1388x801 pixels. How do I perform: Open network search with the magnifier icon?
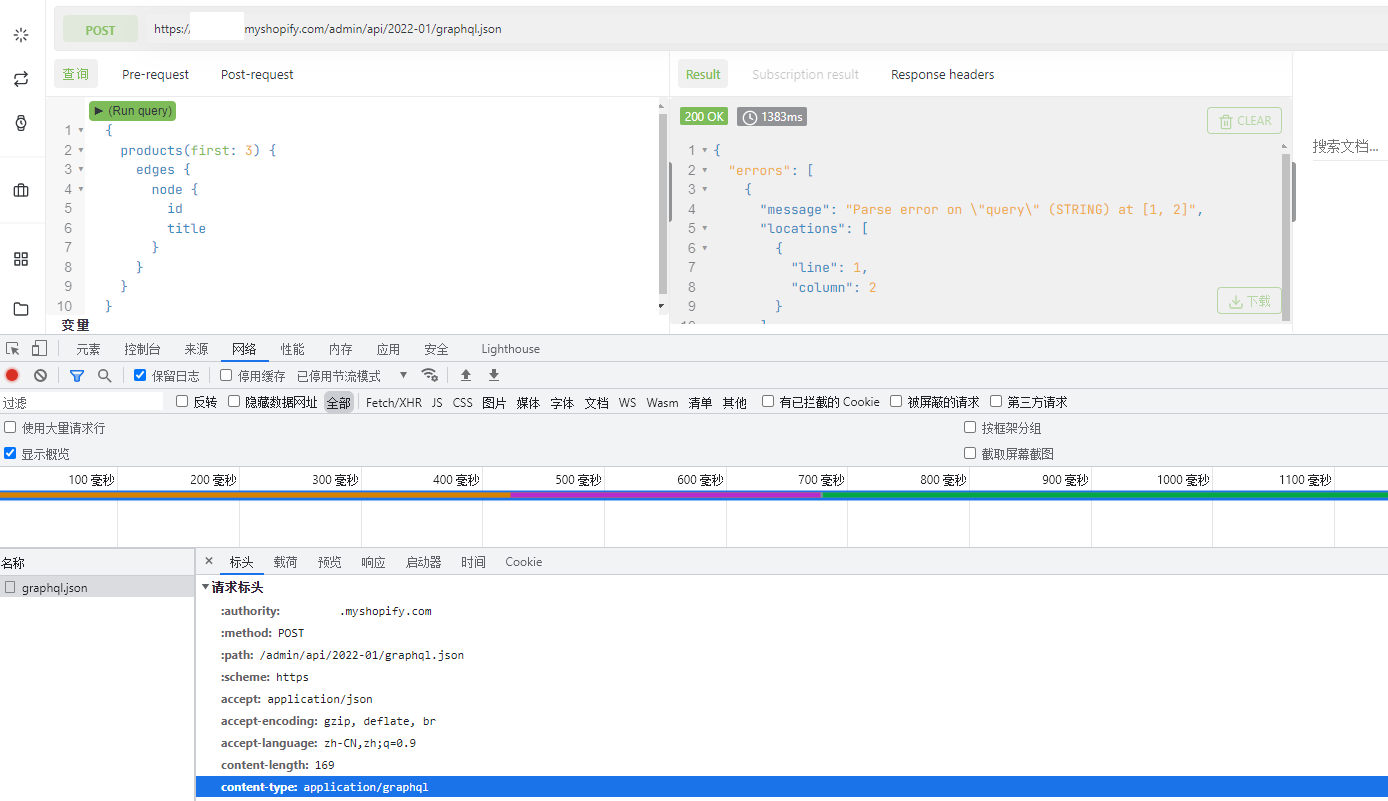pyautogui.click(x=104, y=375)
